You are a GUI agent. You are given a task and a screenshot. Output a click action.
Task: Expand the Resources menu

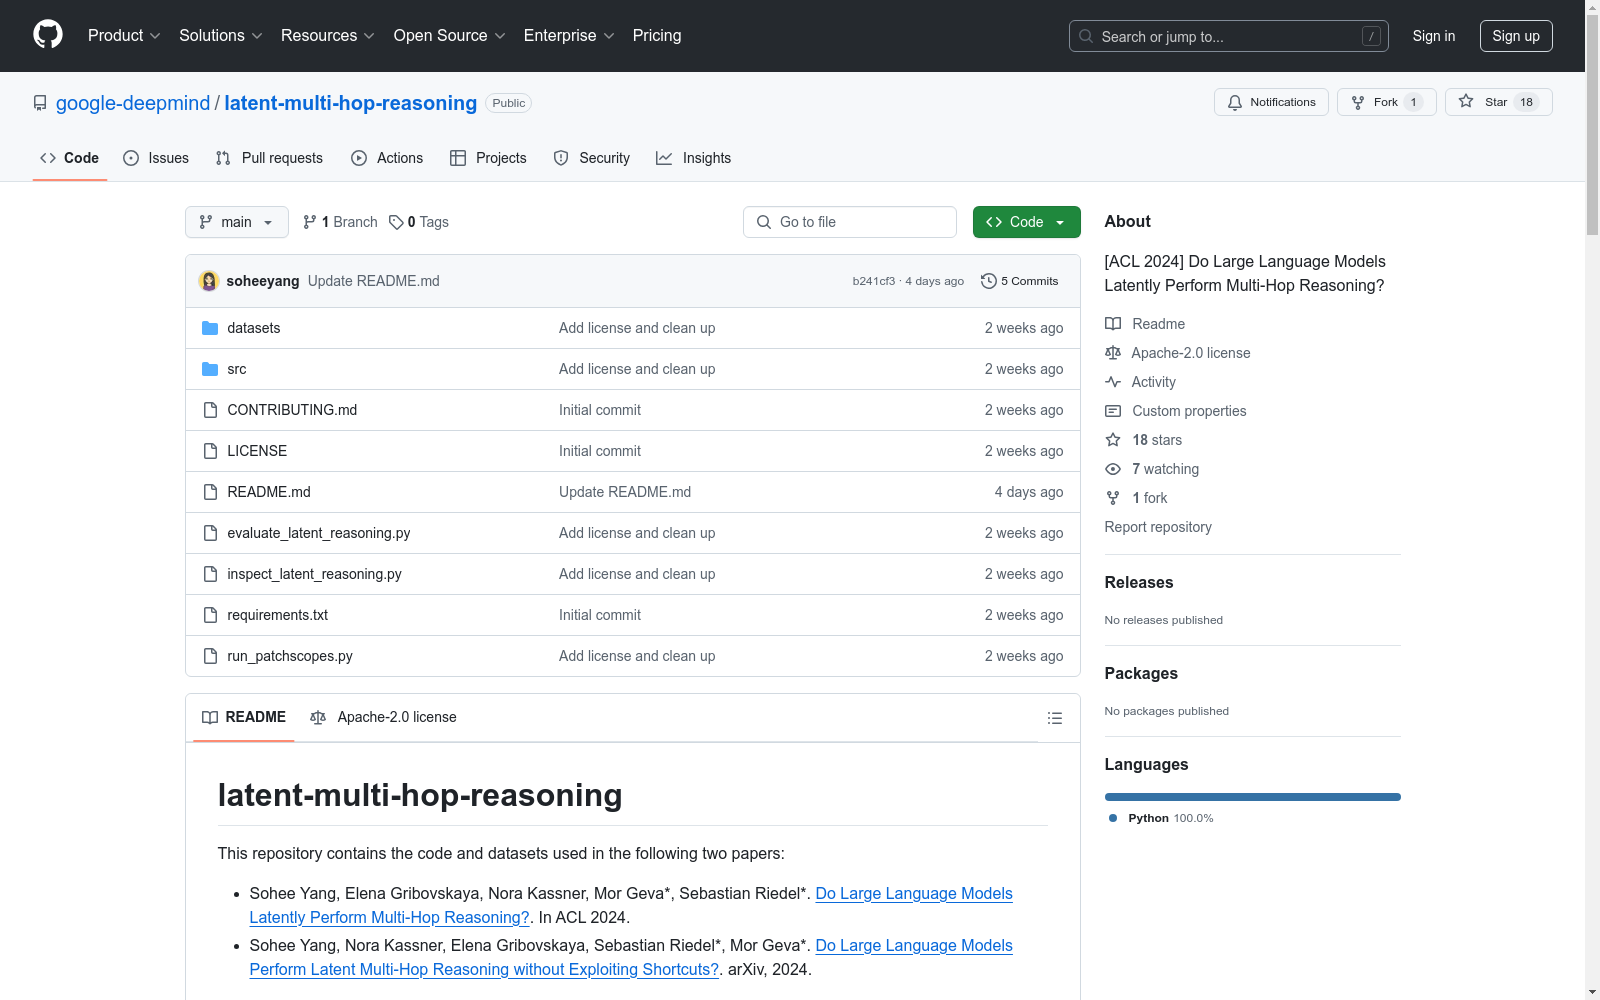[328, 36]
